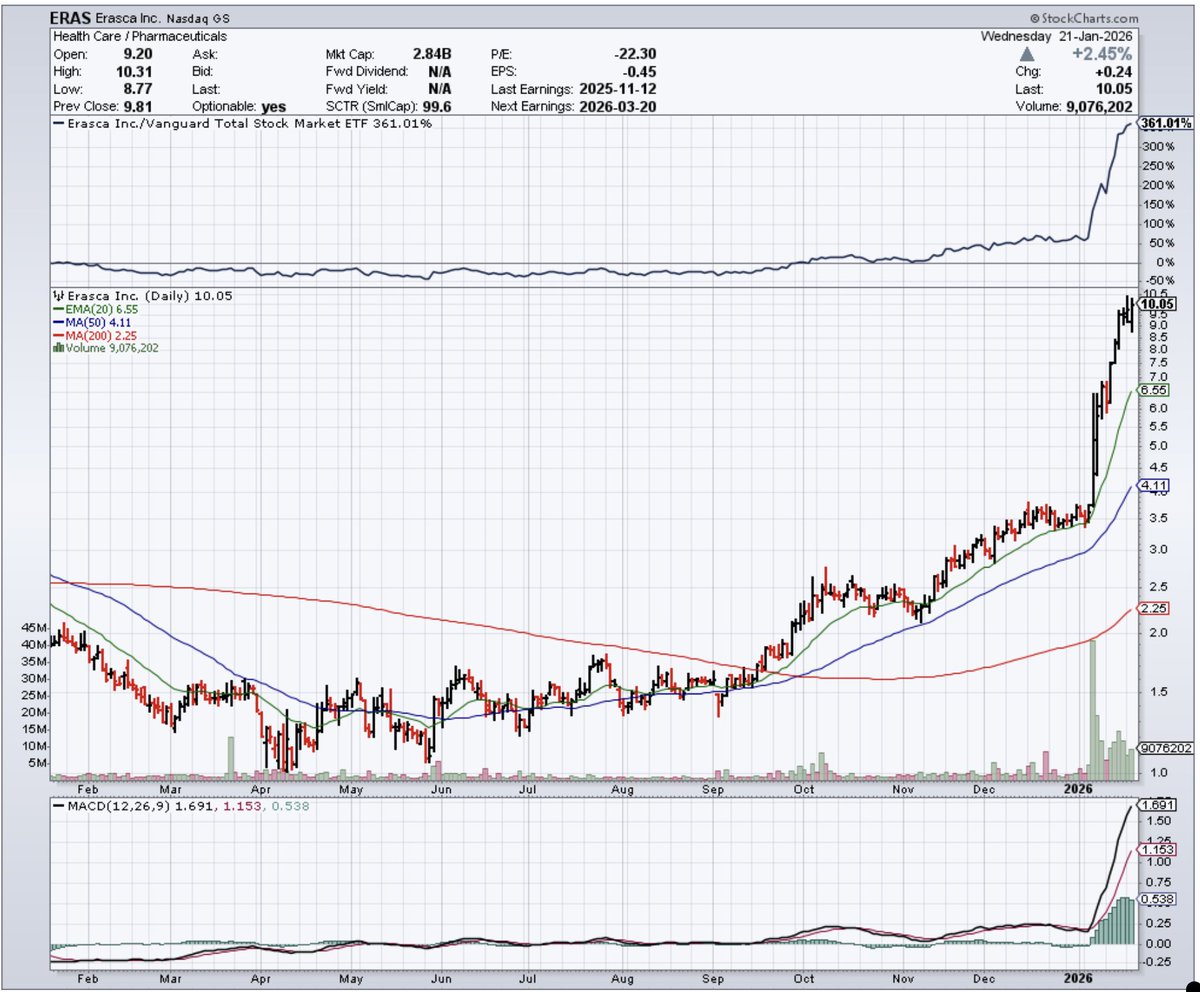
Task: Click the boxed 6.55 EMA tag on price axis
Action: point(1154,390)
